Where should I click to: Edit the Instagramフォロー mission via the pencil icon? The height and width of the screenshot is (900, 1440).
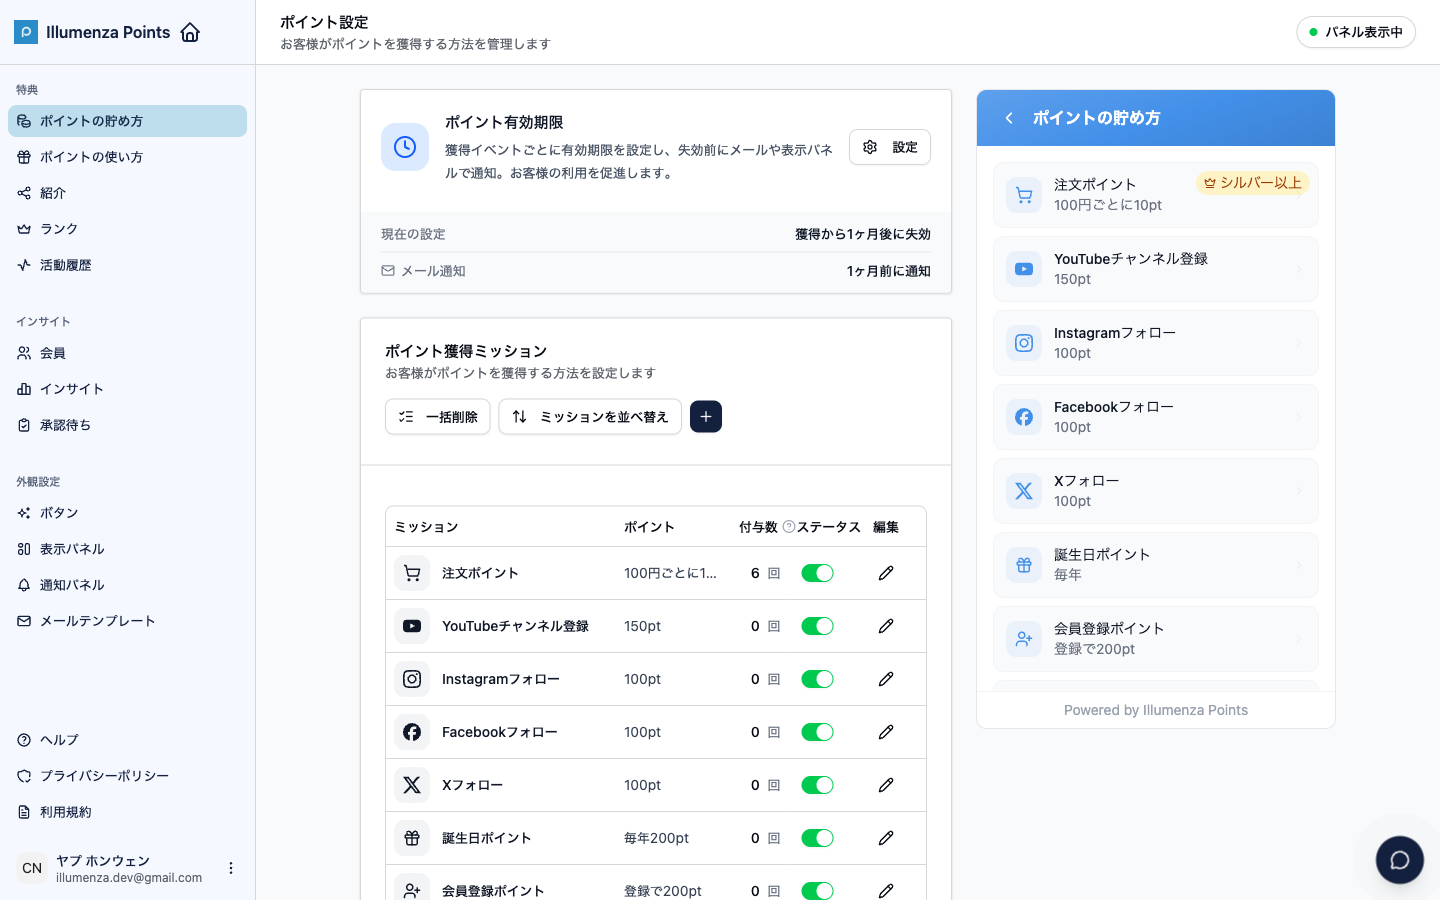point(886,679)
